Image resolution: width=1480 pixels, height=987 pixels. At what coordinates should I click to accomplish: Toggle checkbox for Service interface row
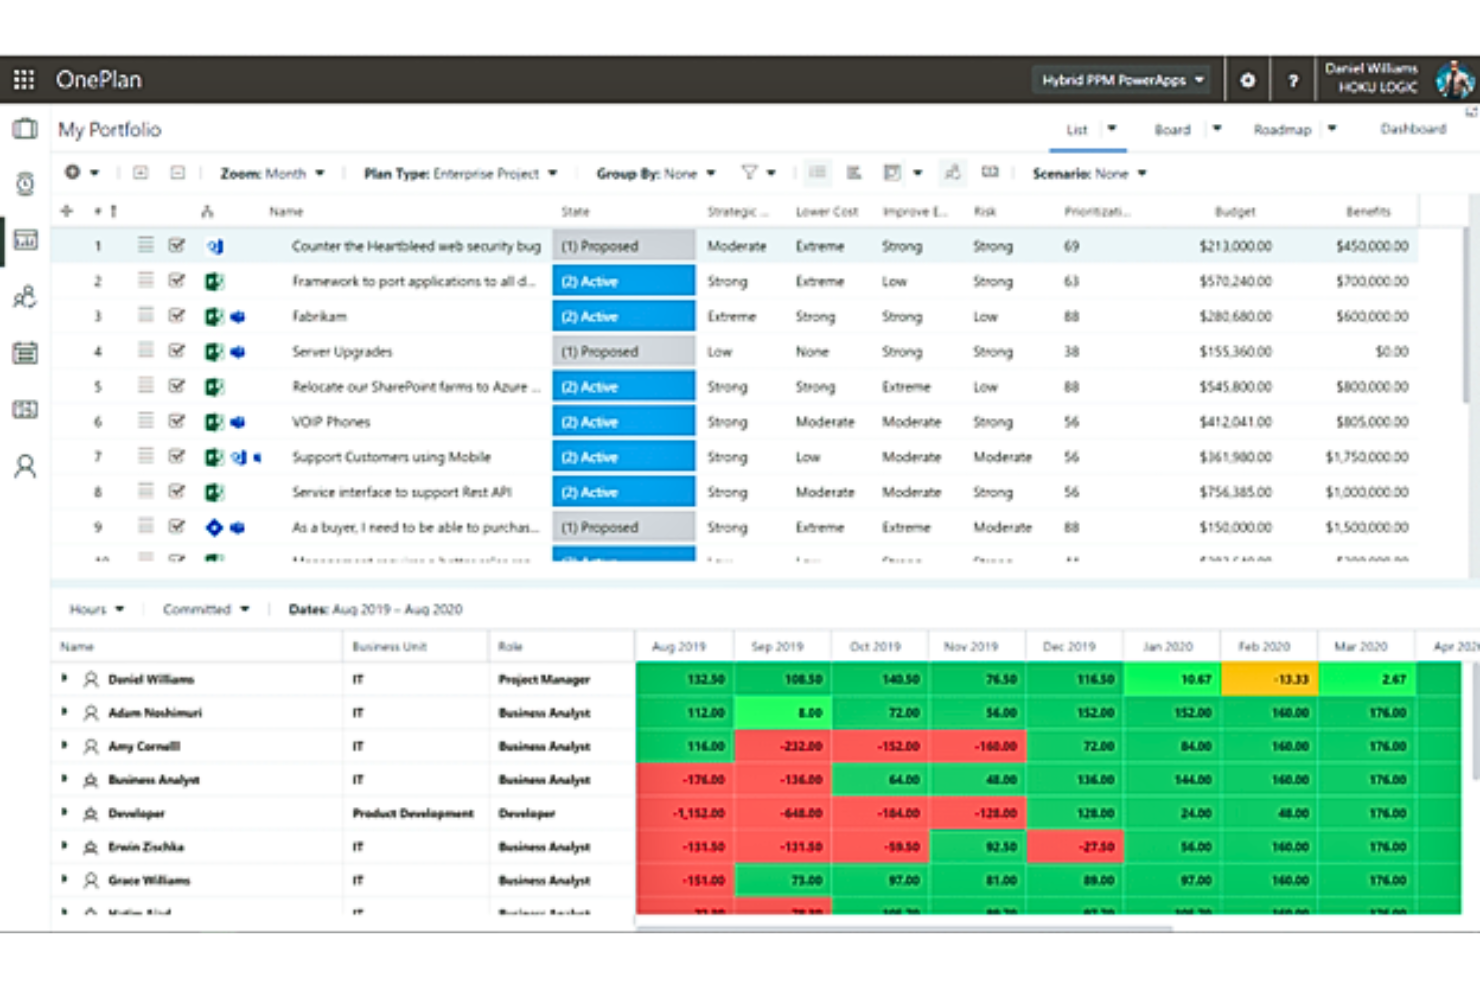(x=177, y=491)
